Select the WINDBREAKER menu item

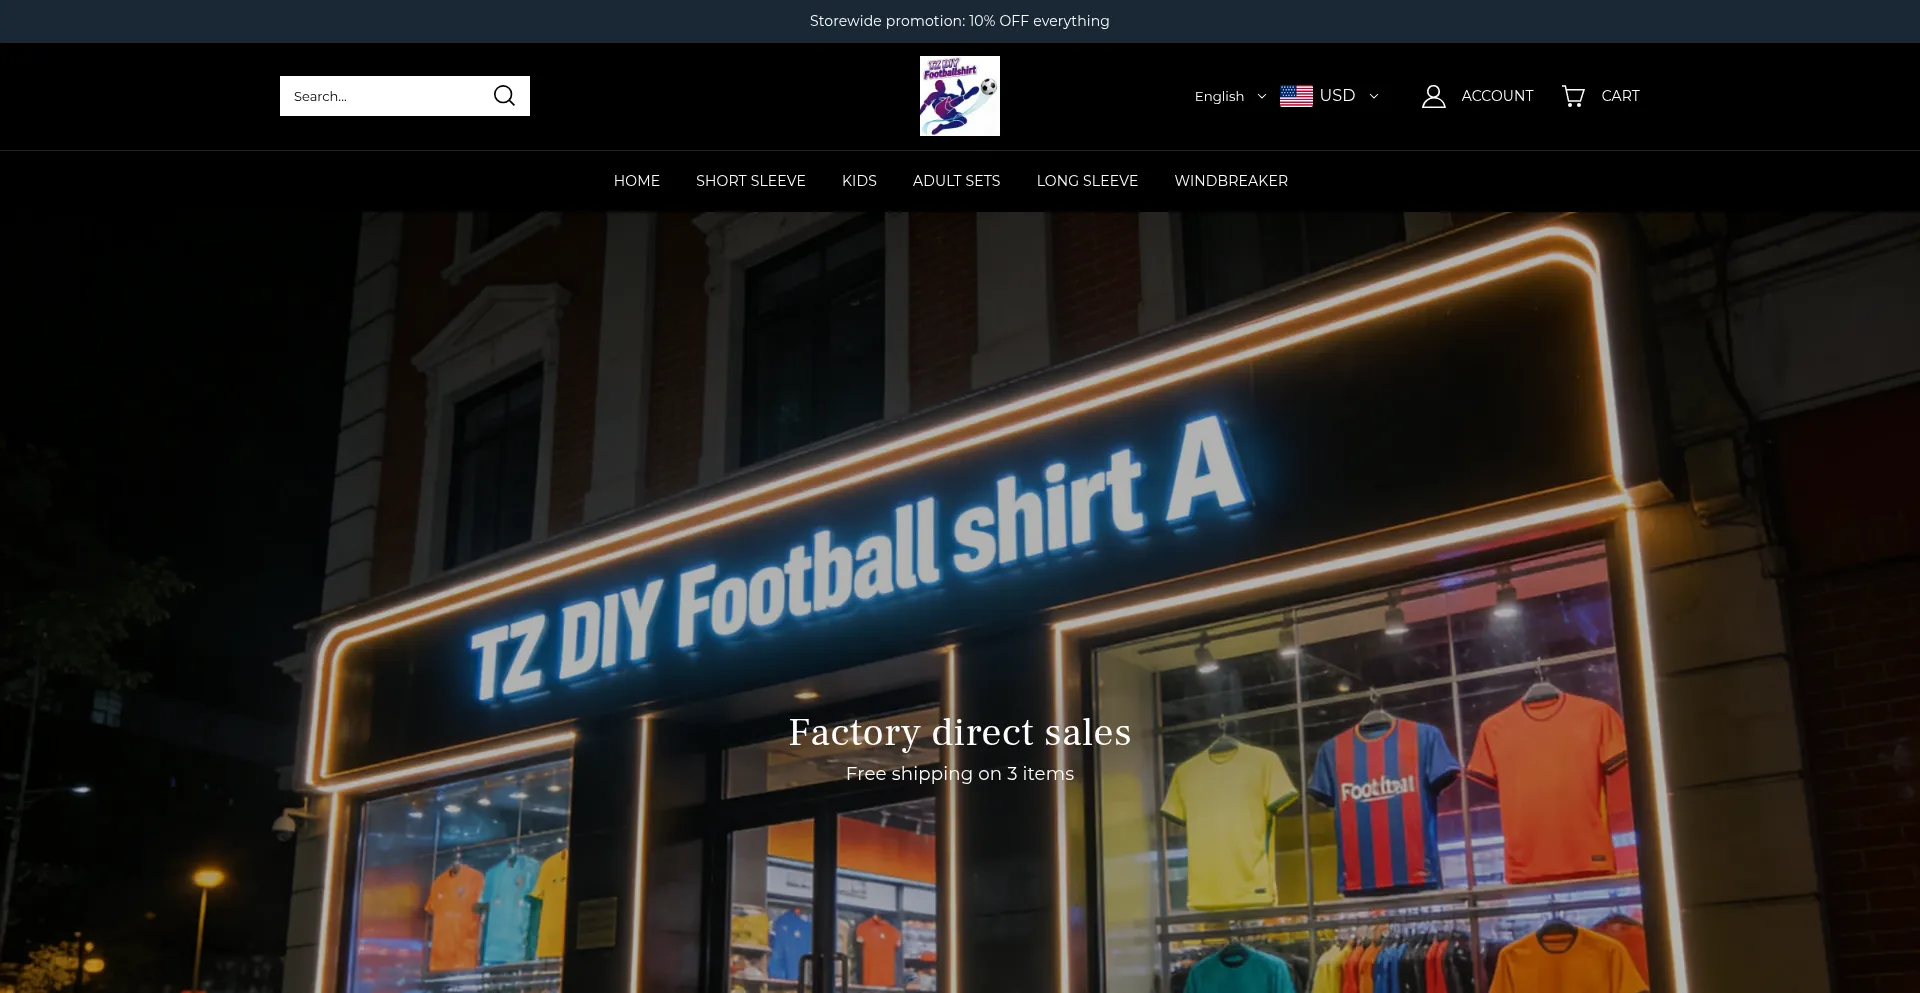click(x=1231, y=181)
